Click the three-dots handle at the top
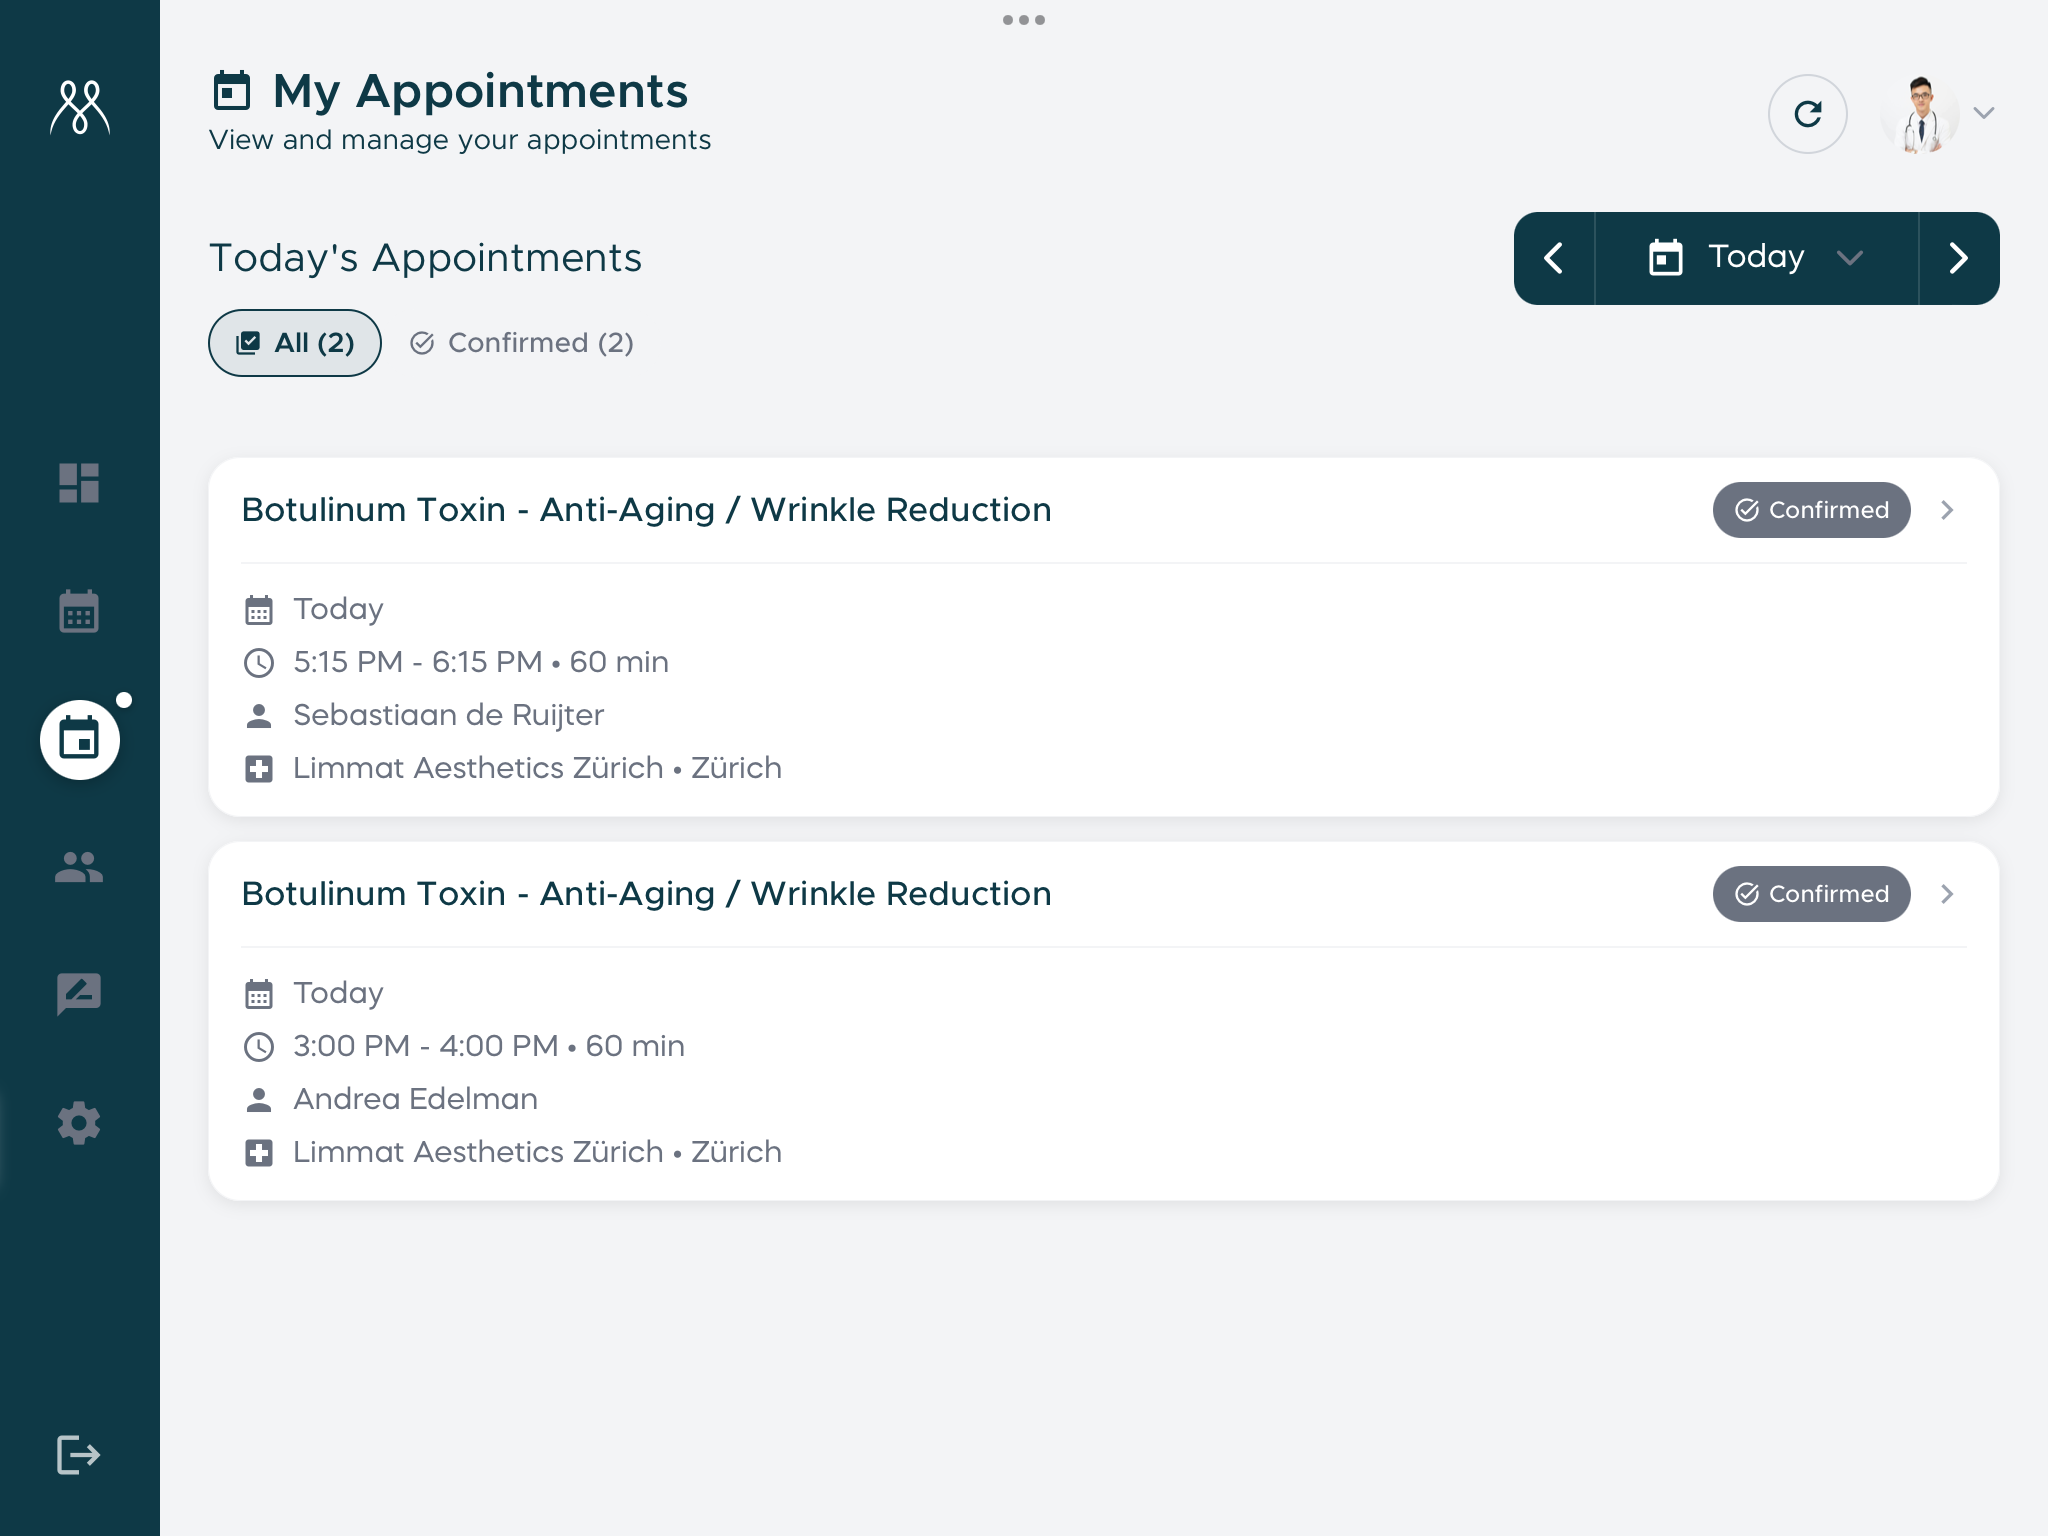 [x=1024, y=19]
